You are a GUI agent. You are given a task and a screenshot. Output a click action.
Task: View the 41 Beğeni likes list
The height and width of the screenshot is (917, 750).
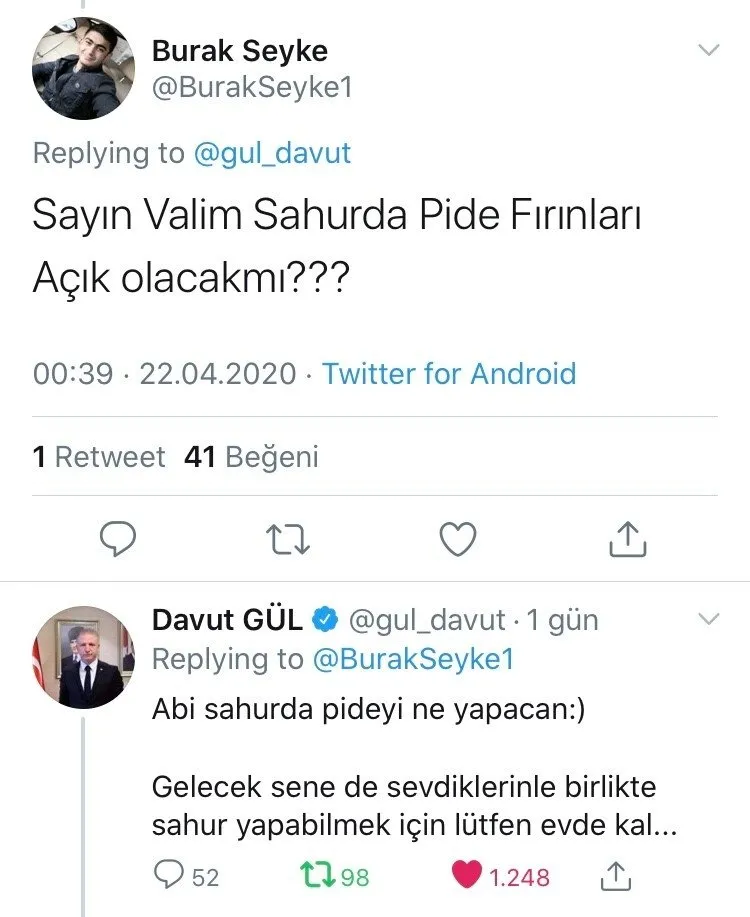[x=251, y=457]
